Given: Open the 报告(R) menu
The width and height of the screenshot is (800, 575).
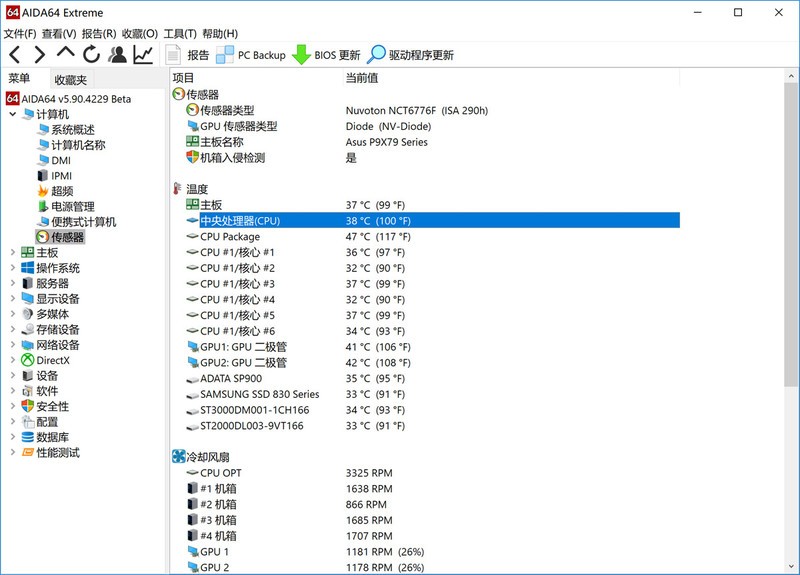Looking at the screenshot, I should click(99, 34).
